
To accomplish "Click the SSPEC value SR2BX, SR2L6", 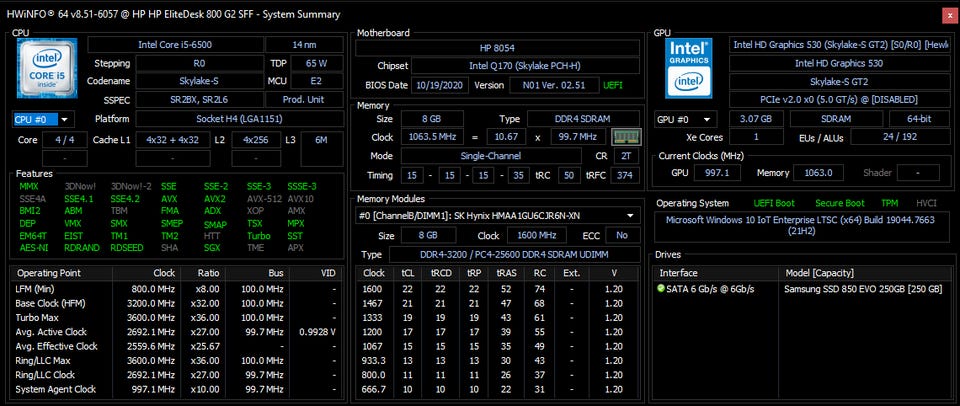I will [200, 99].
